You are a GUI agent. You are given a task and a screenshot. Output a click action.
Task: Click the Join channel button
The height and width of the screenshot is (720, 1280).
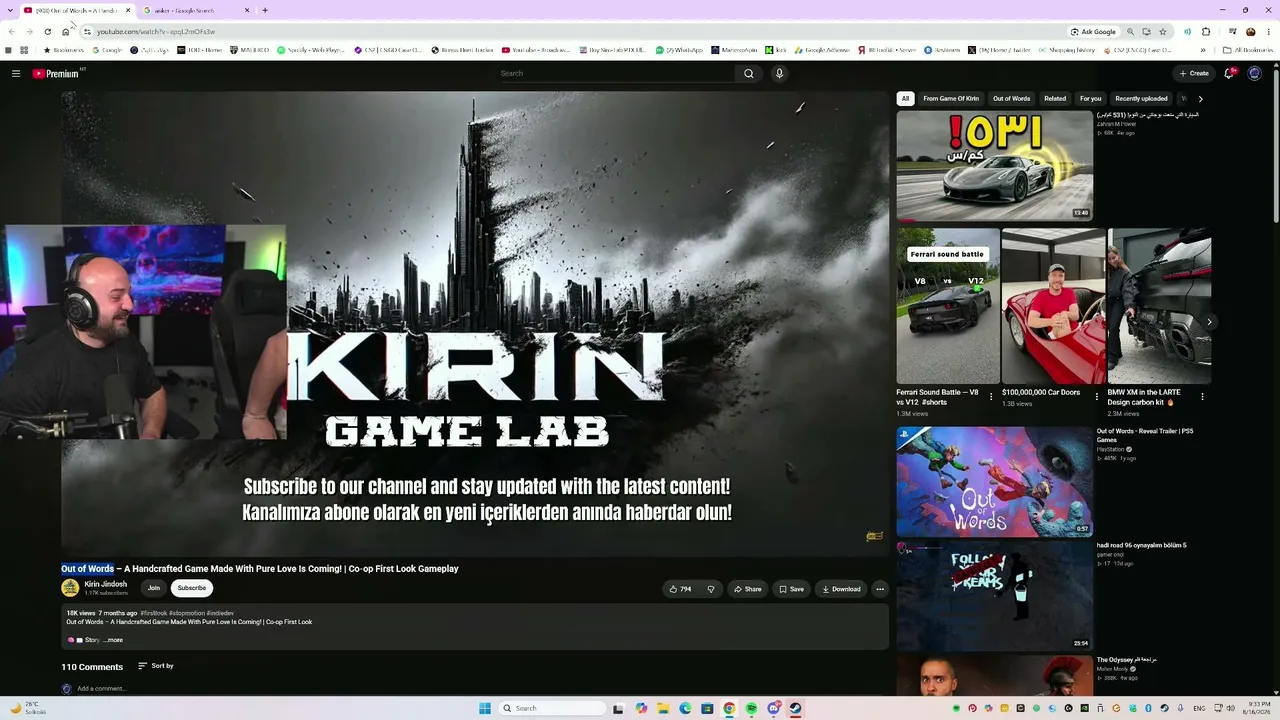coord(153,588)
